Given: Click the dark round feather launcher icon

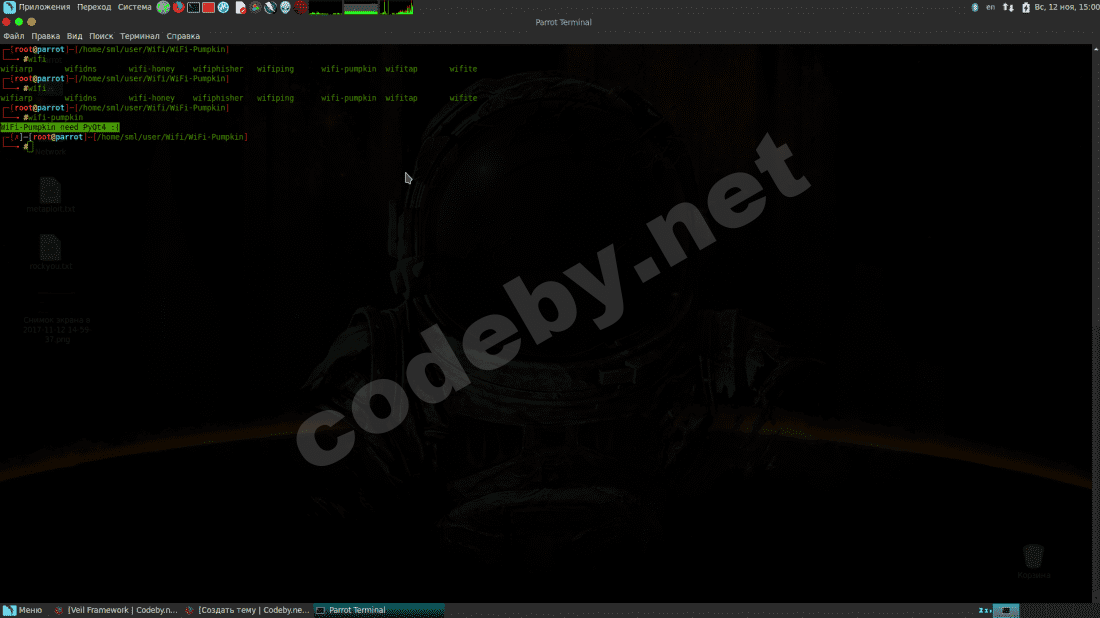Looking at the screenshot, I should click(x=270, y=8).
